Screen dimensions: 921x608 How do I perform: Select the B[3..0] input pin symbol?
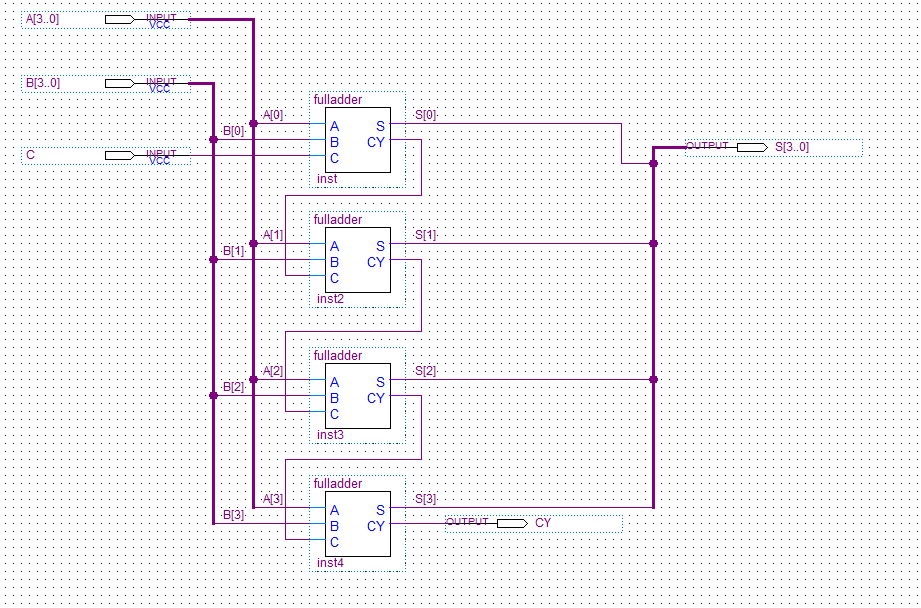[x=106, y=83]
